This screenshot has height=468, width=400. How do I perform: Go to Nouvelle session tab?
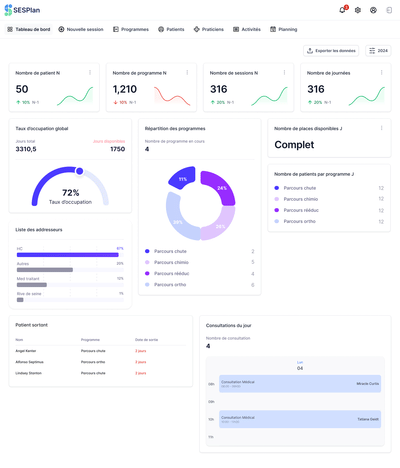coord(81,29)
